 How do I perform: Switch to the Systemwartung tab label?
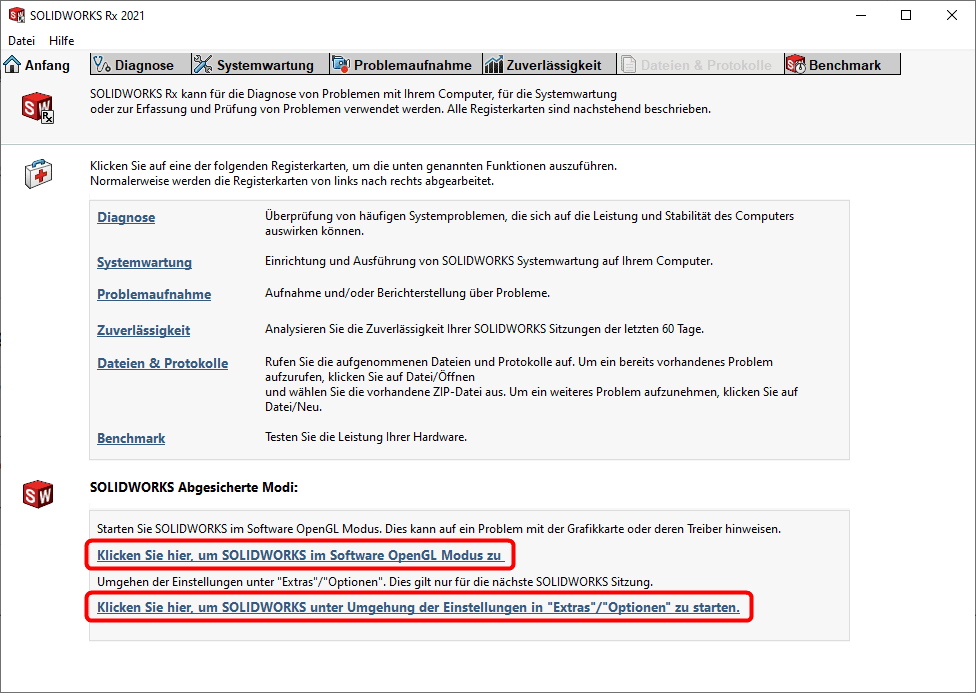tap(265, 65)
